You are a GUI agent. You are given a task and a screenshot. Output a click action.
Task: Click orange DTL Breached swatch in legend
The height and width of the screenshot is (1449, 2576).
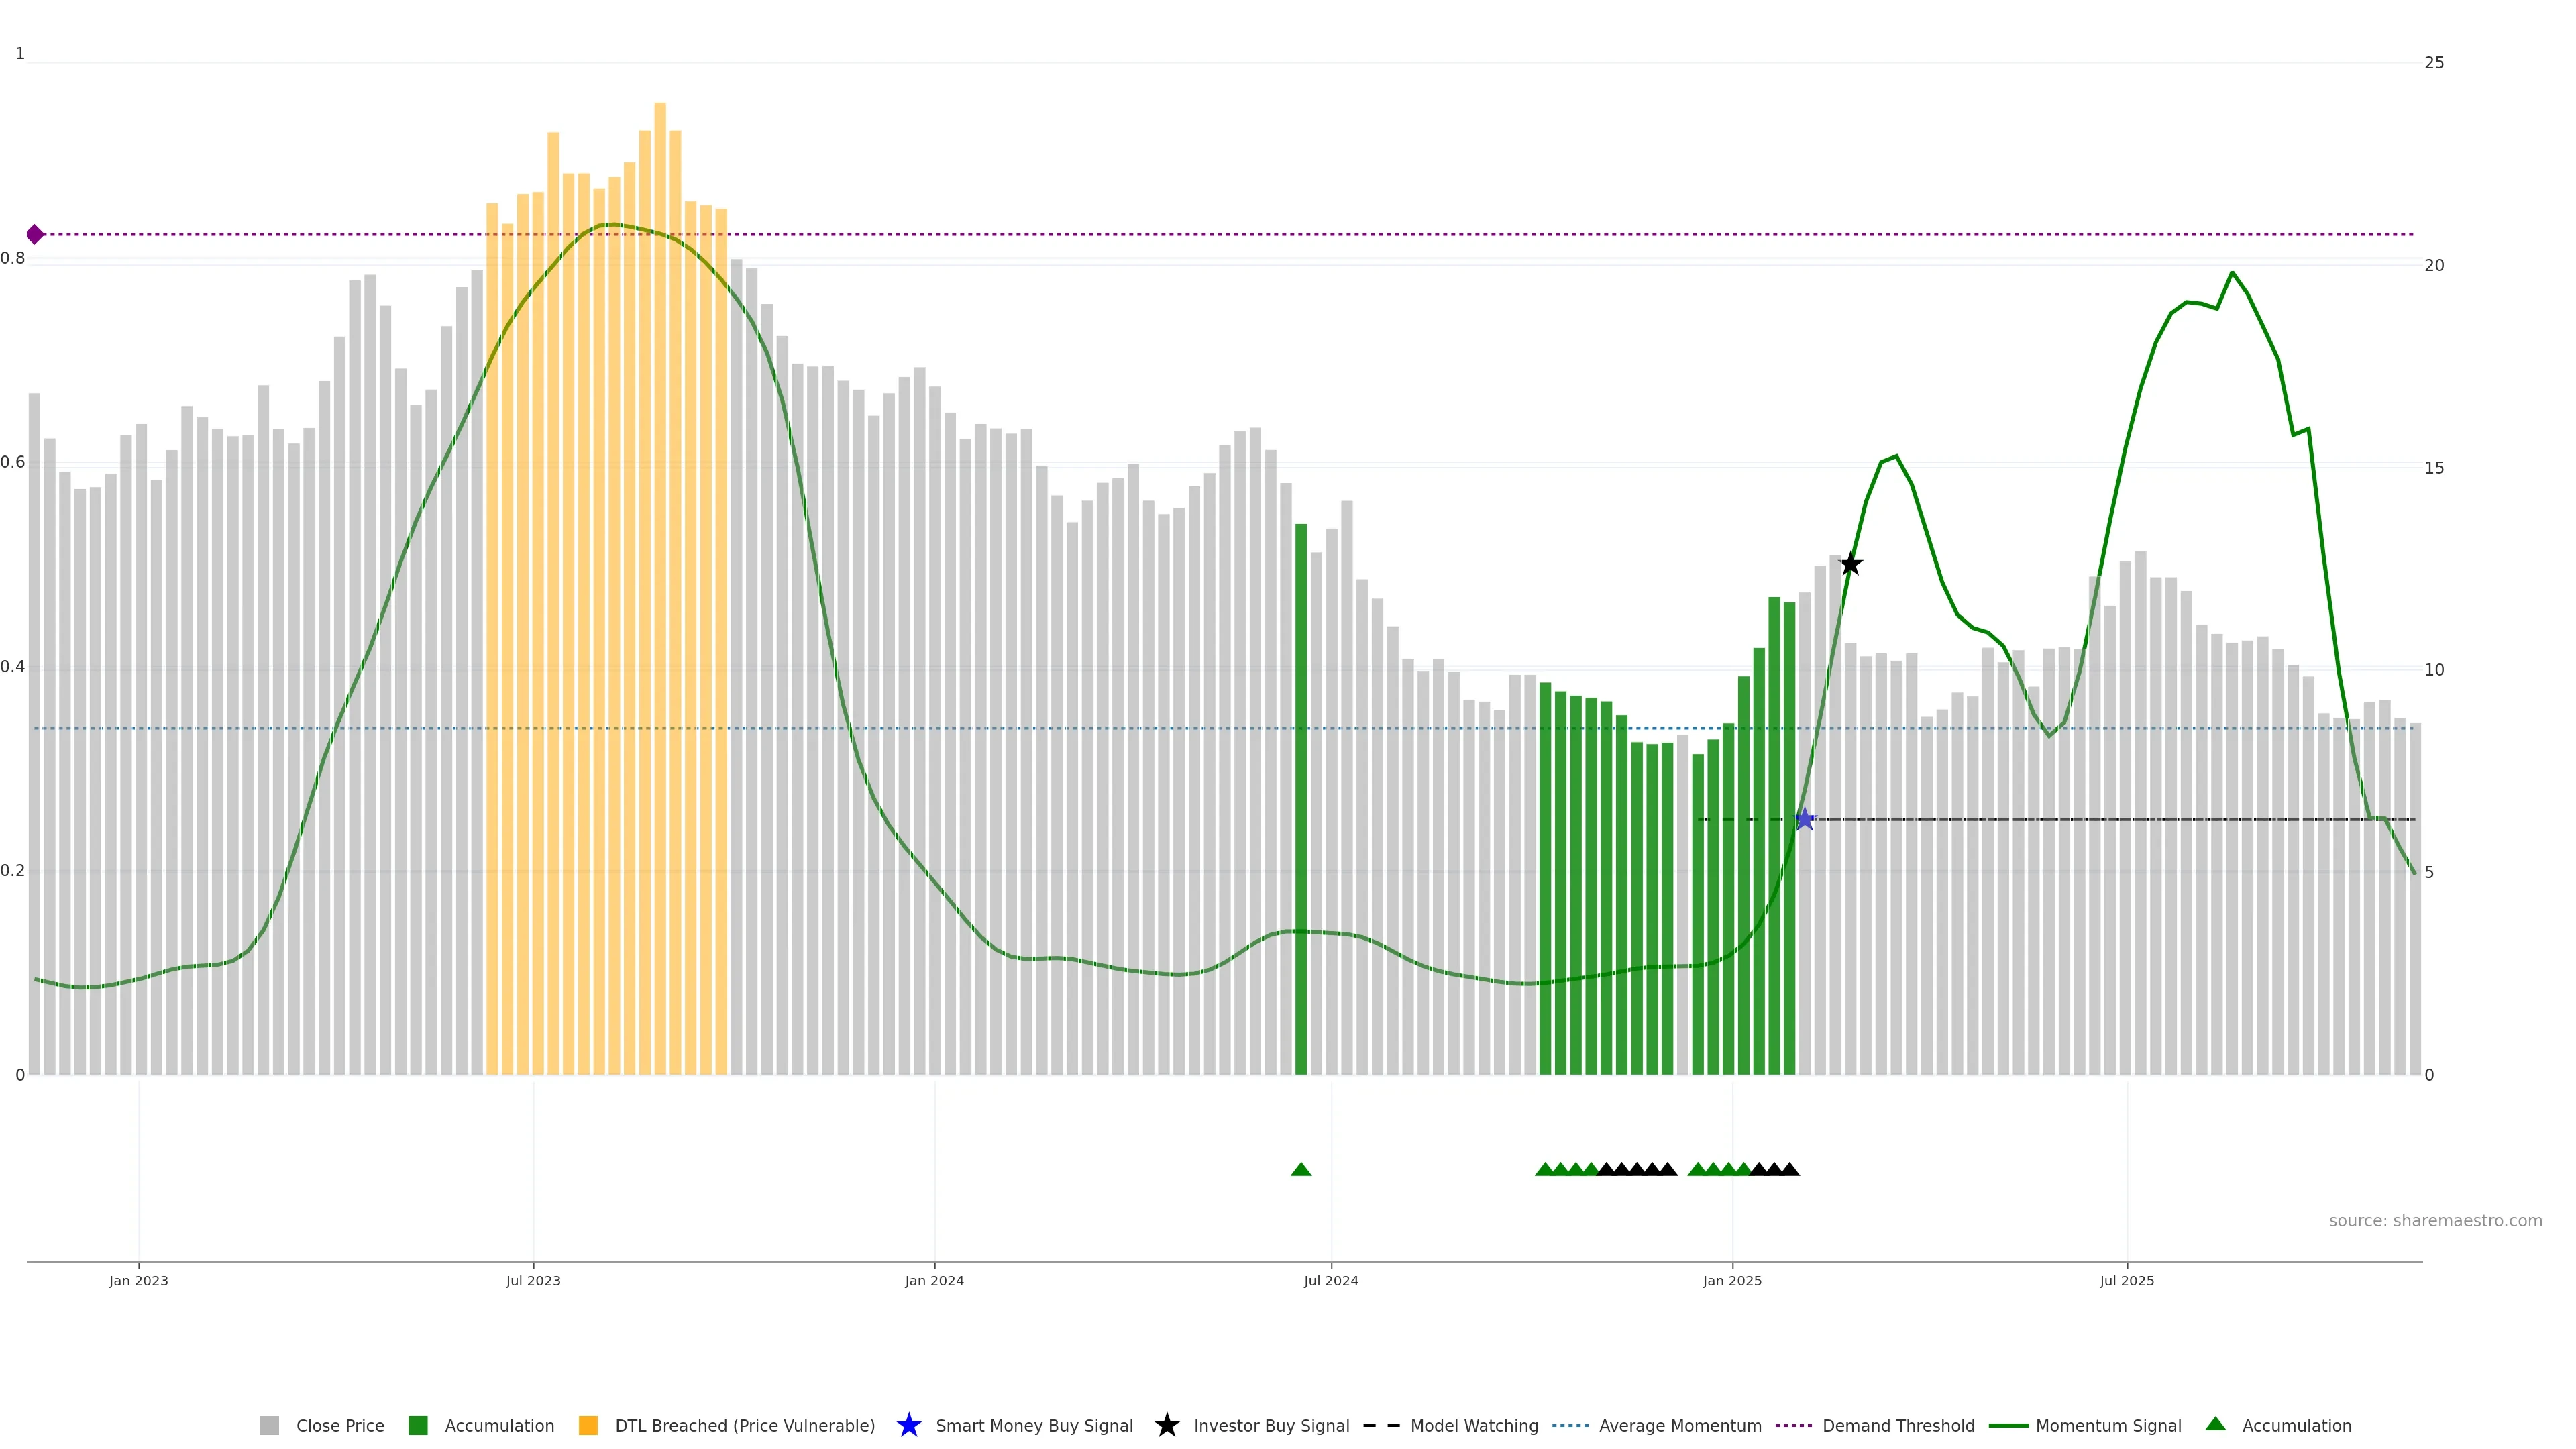[588, 1425]
